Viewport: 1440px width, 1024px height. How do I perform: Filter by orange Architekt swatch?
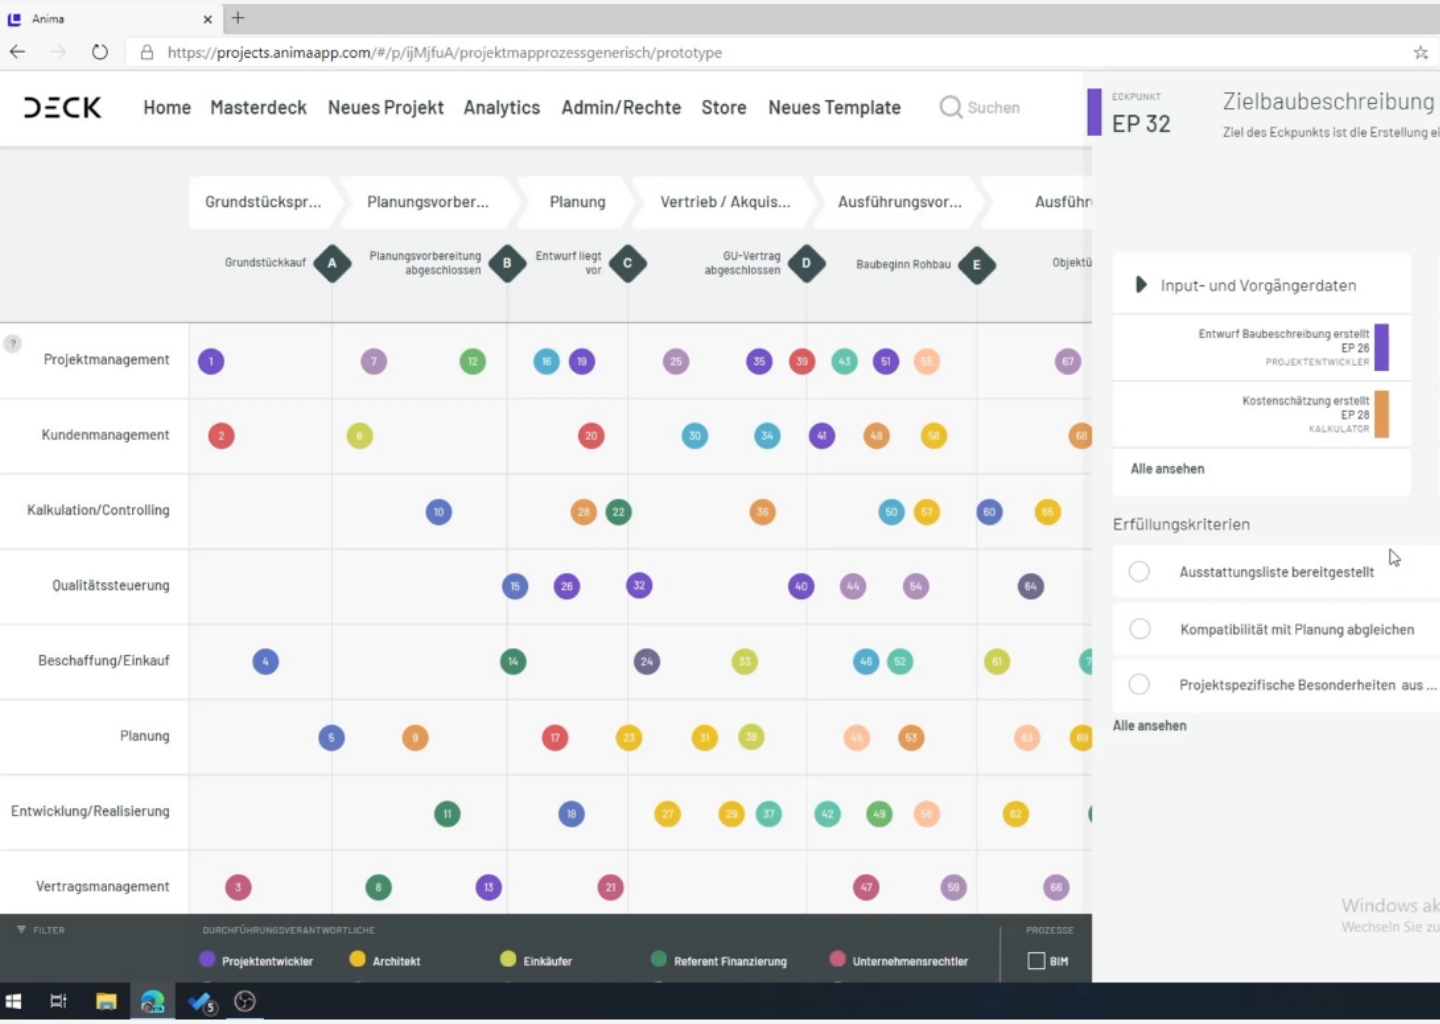(x=357, y=959)
